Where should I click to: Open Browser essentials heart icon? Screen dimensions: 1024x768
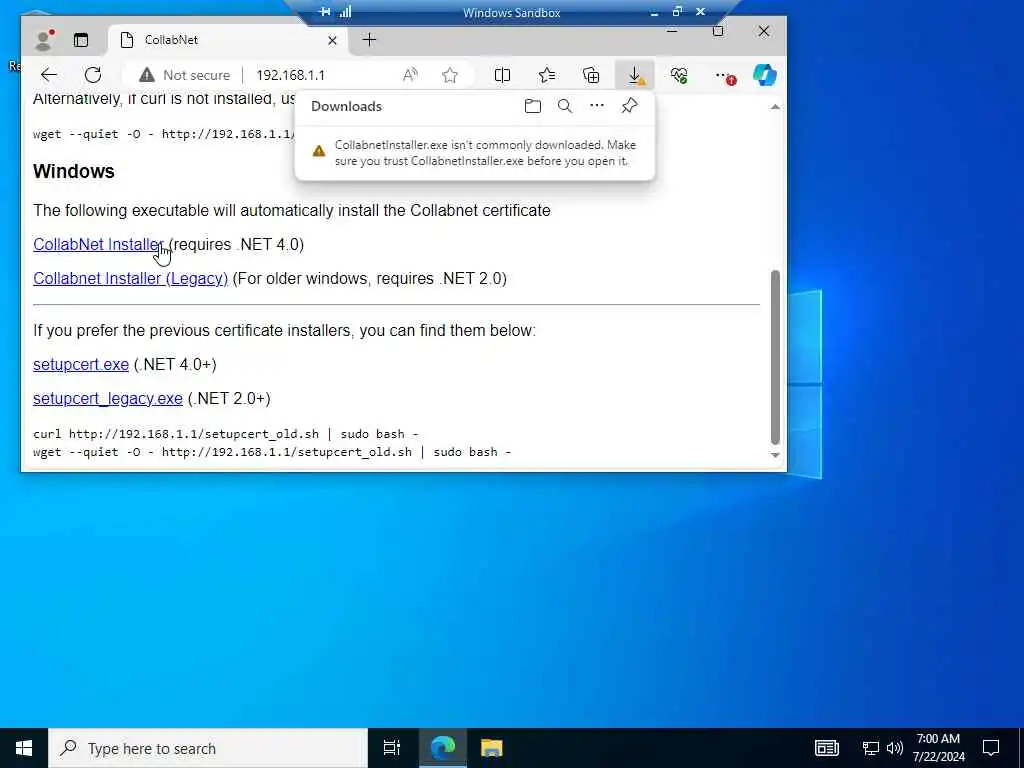679,75
